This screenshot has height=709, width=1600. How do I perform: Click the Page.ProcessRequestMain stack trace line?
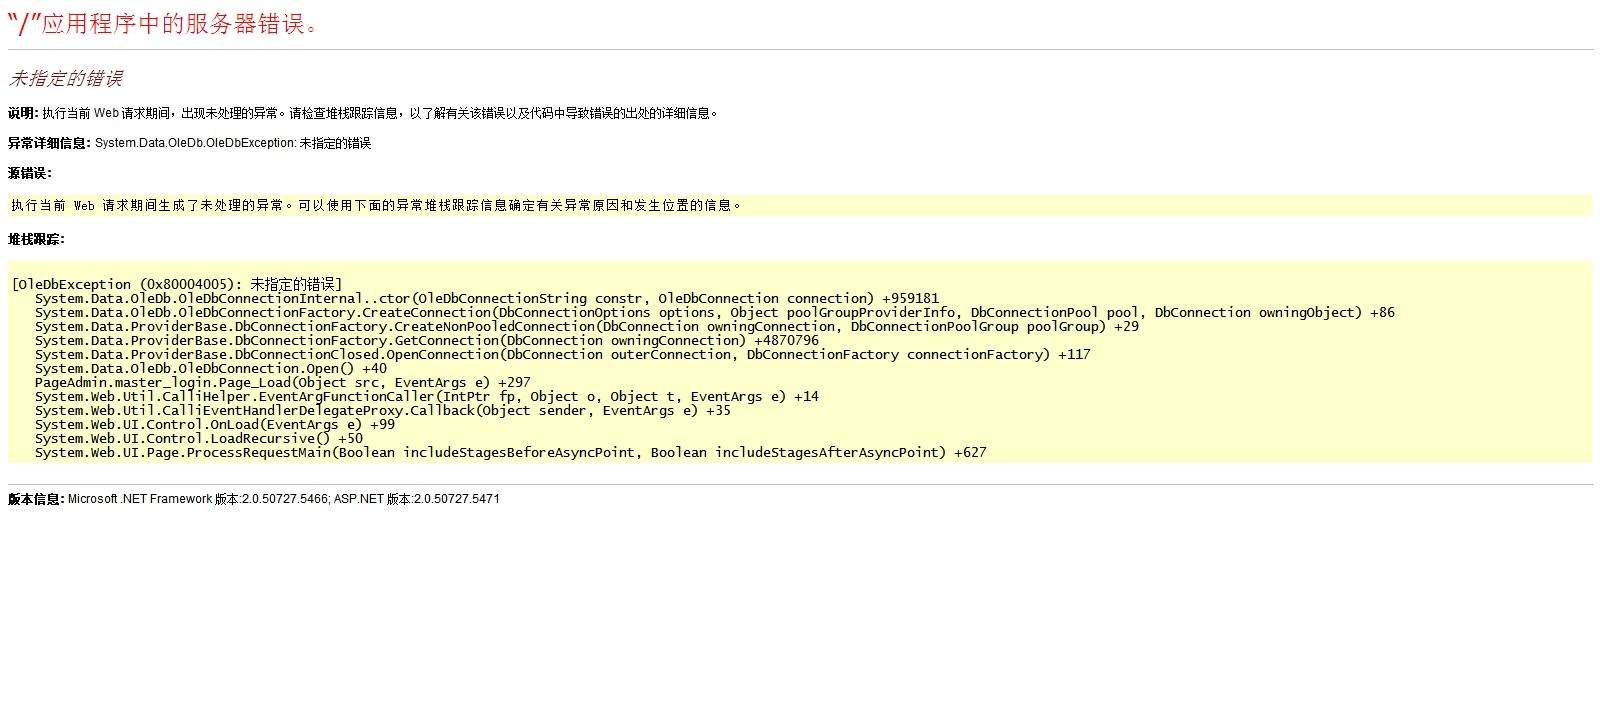coord(510,452)
